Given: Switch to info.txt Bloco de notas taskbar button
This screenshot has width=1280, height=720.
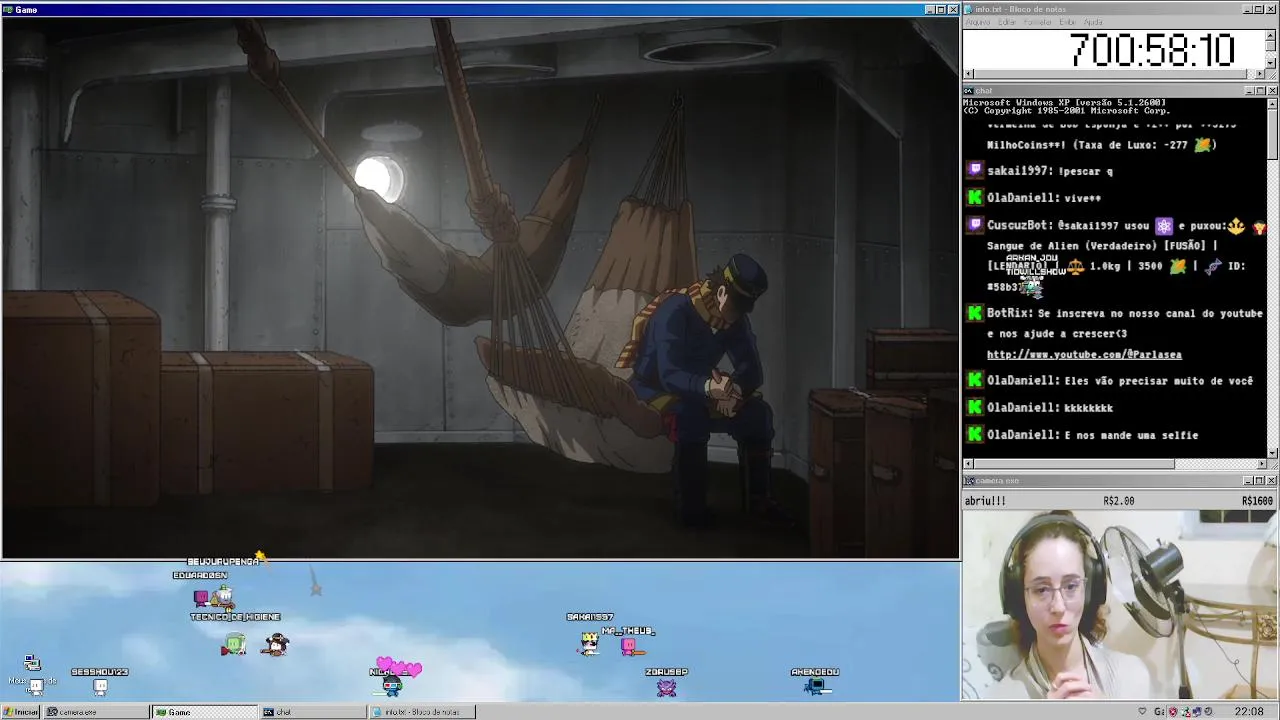Looking at the screenshot, I should [422, 712].
